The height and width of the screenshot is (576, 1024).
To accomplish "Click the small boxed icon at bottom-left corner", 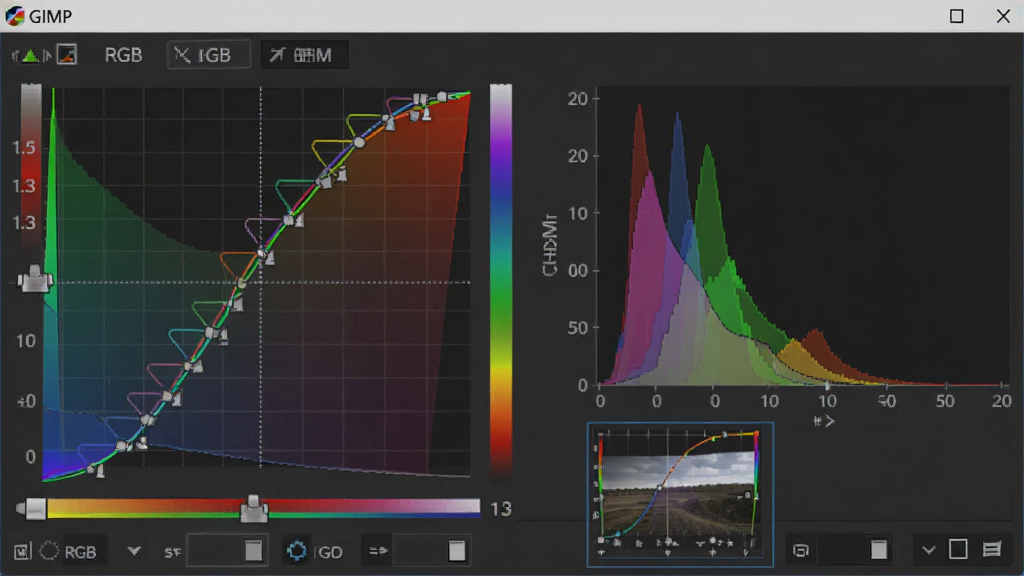I will (22, 552).
